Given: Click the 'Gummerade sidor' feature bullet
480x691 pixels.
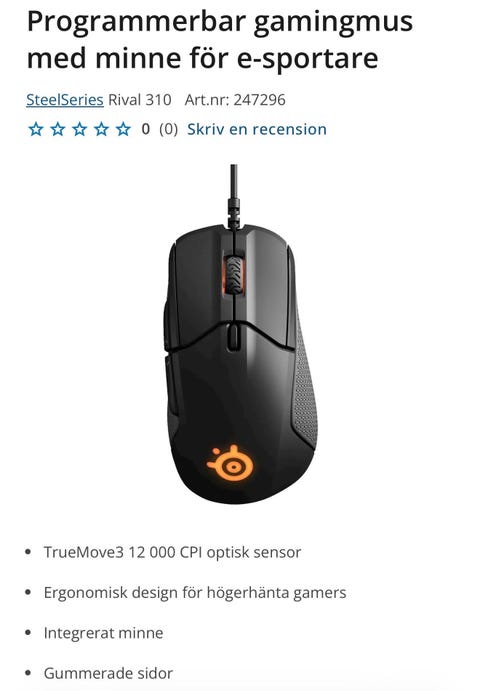Looking at the screenshot, I should [108, 673].
